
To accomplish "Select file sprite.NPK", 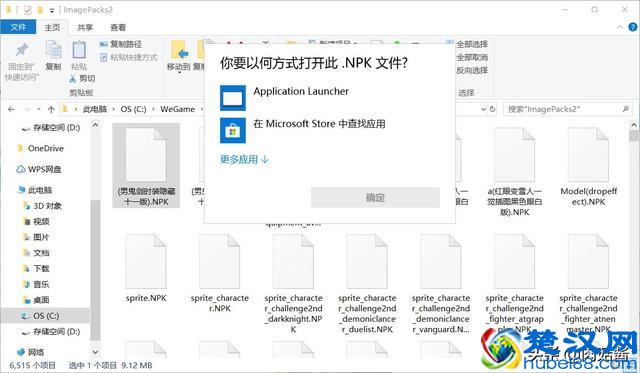I will (146, 269).
